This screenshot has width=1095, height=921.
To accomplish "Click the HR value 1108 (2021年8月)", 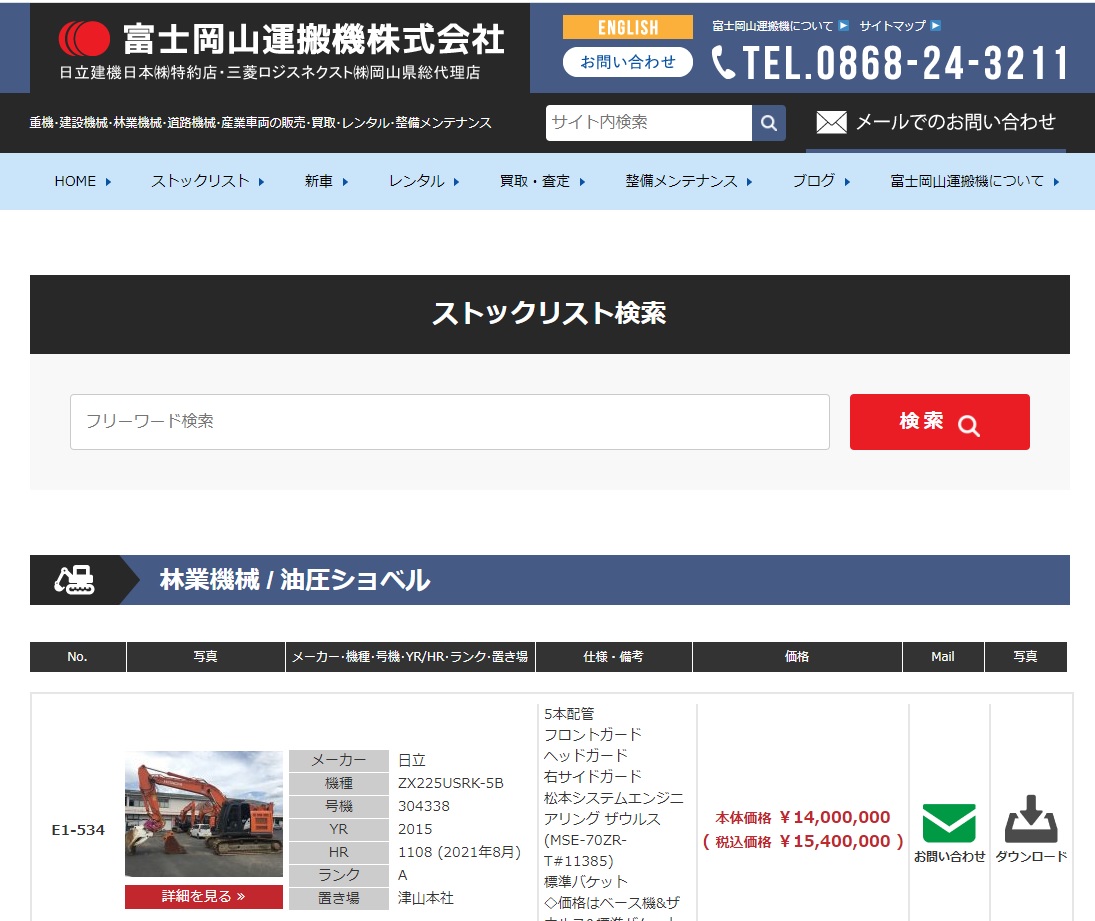I will (x=460, y=853).
